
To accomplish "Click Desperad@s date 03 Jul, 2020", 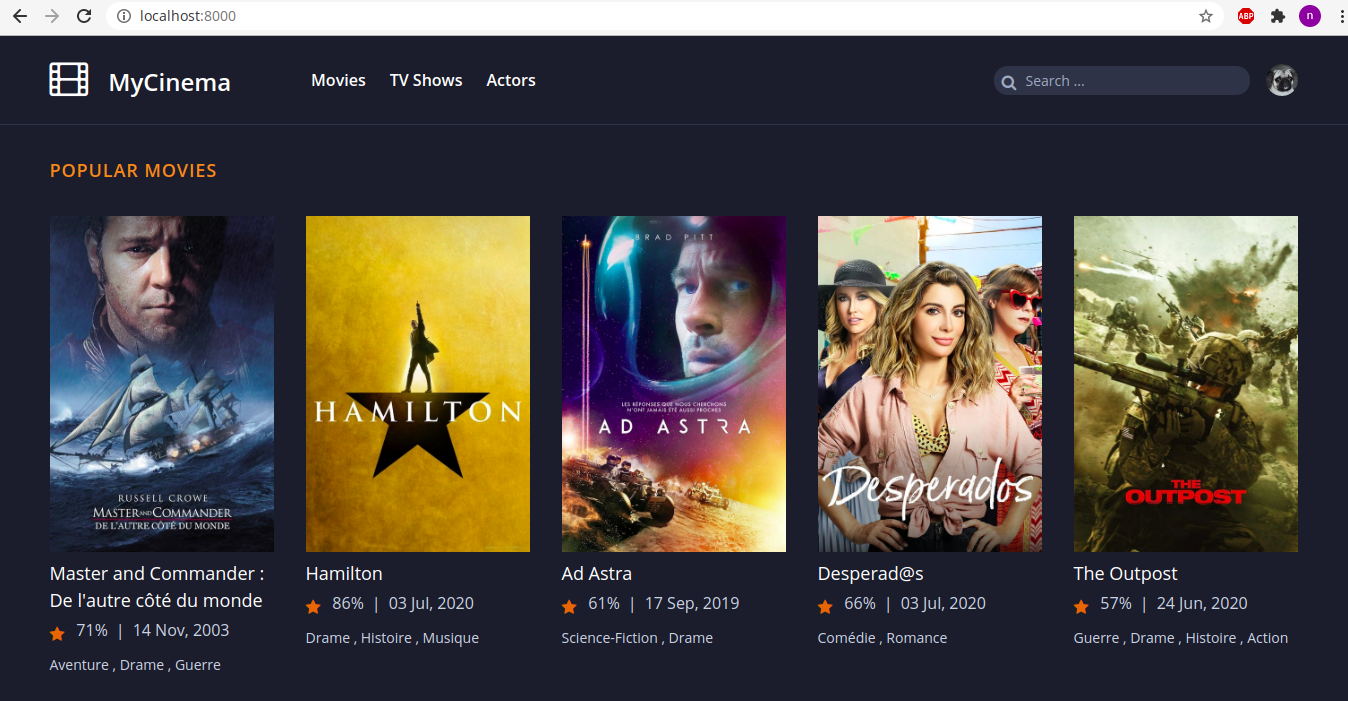I will (943, 604).
